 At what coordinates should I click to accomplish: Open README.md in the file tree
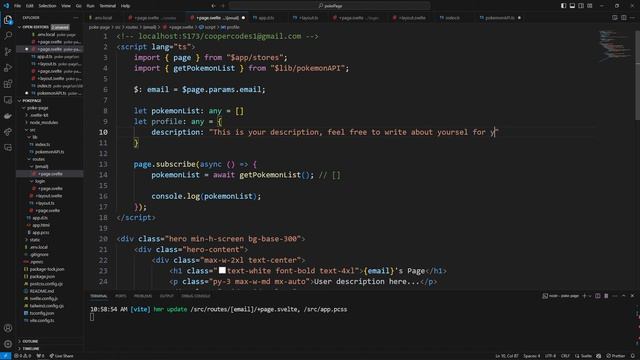coord(39,291)
